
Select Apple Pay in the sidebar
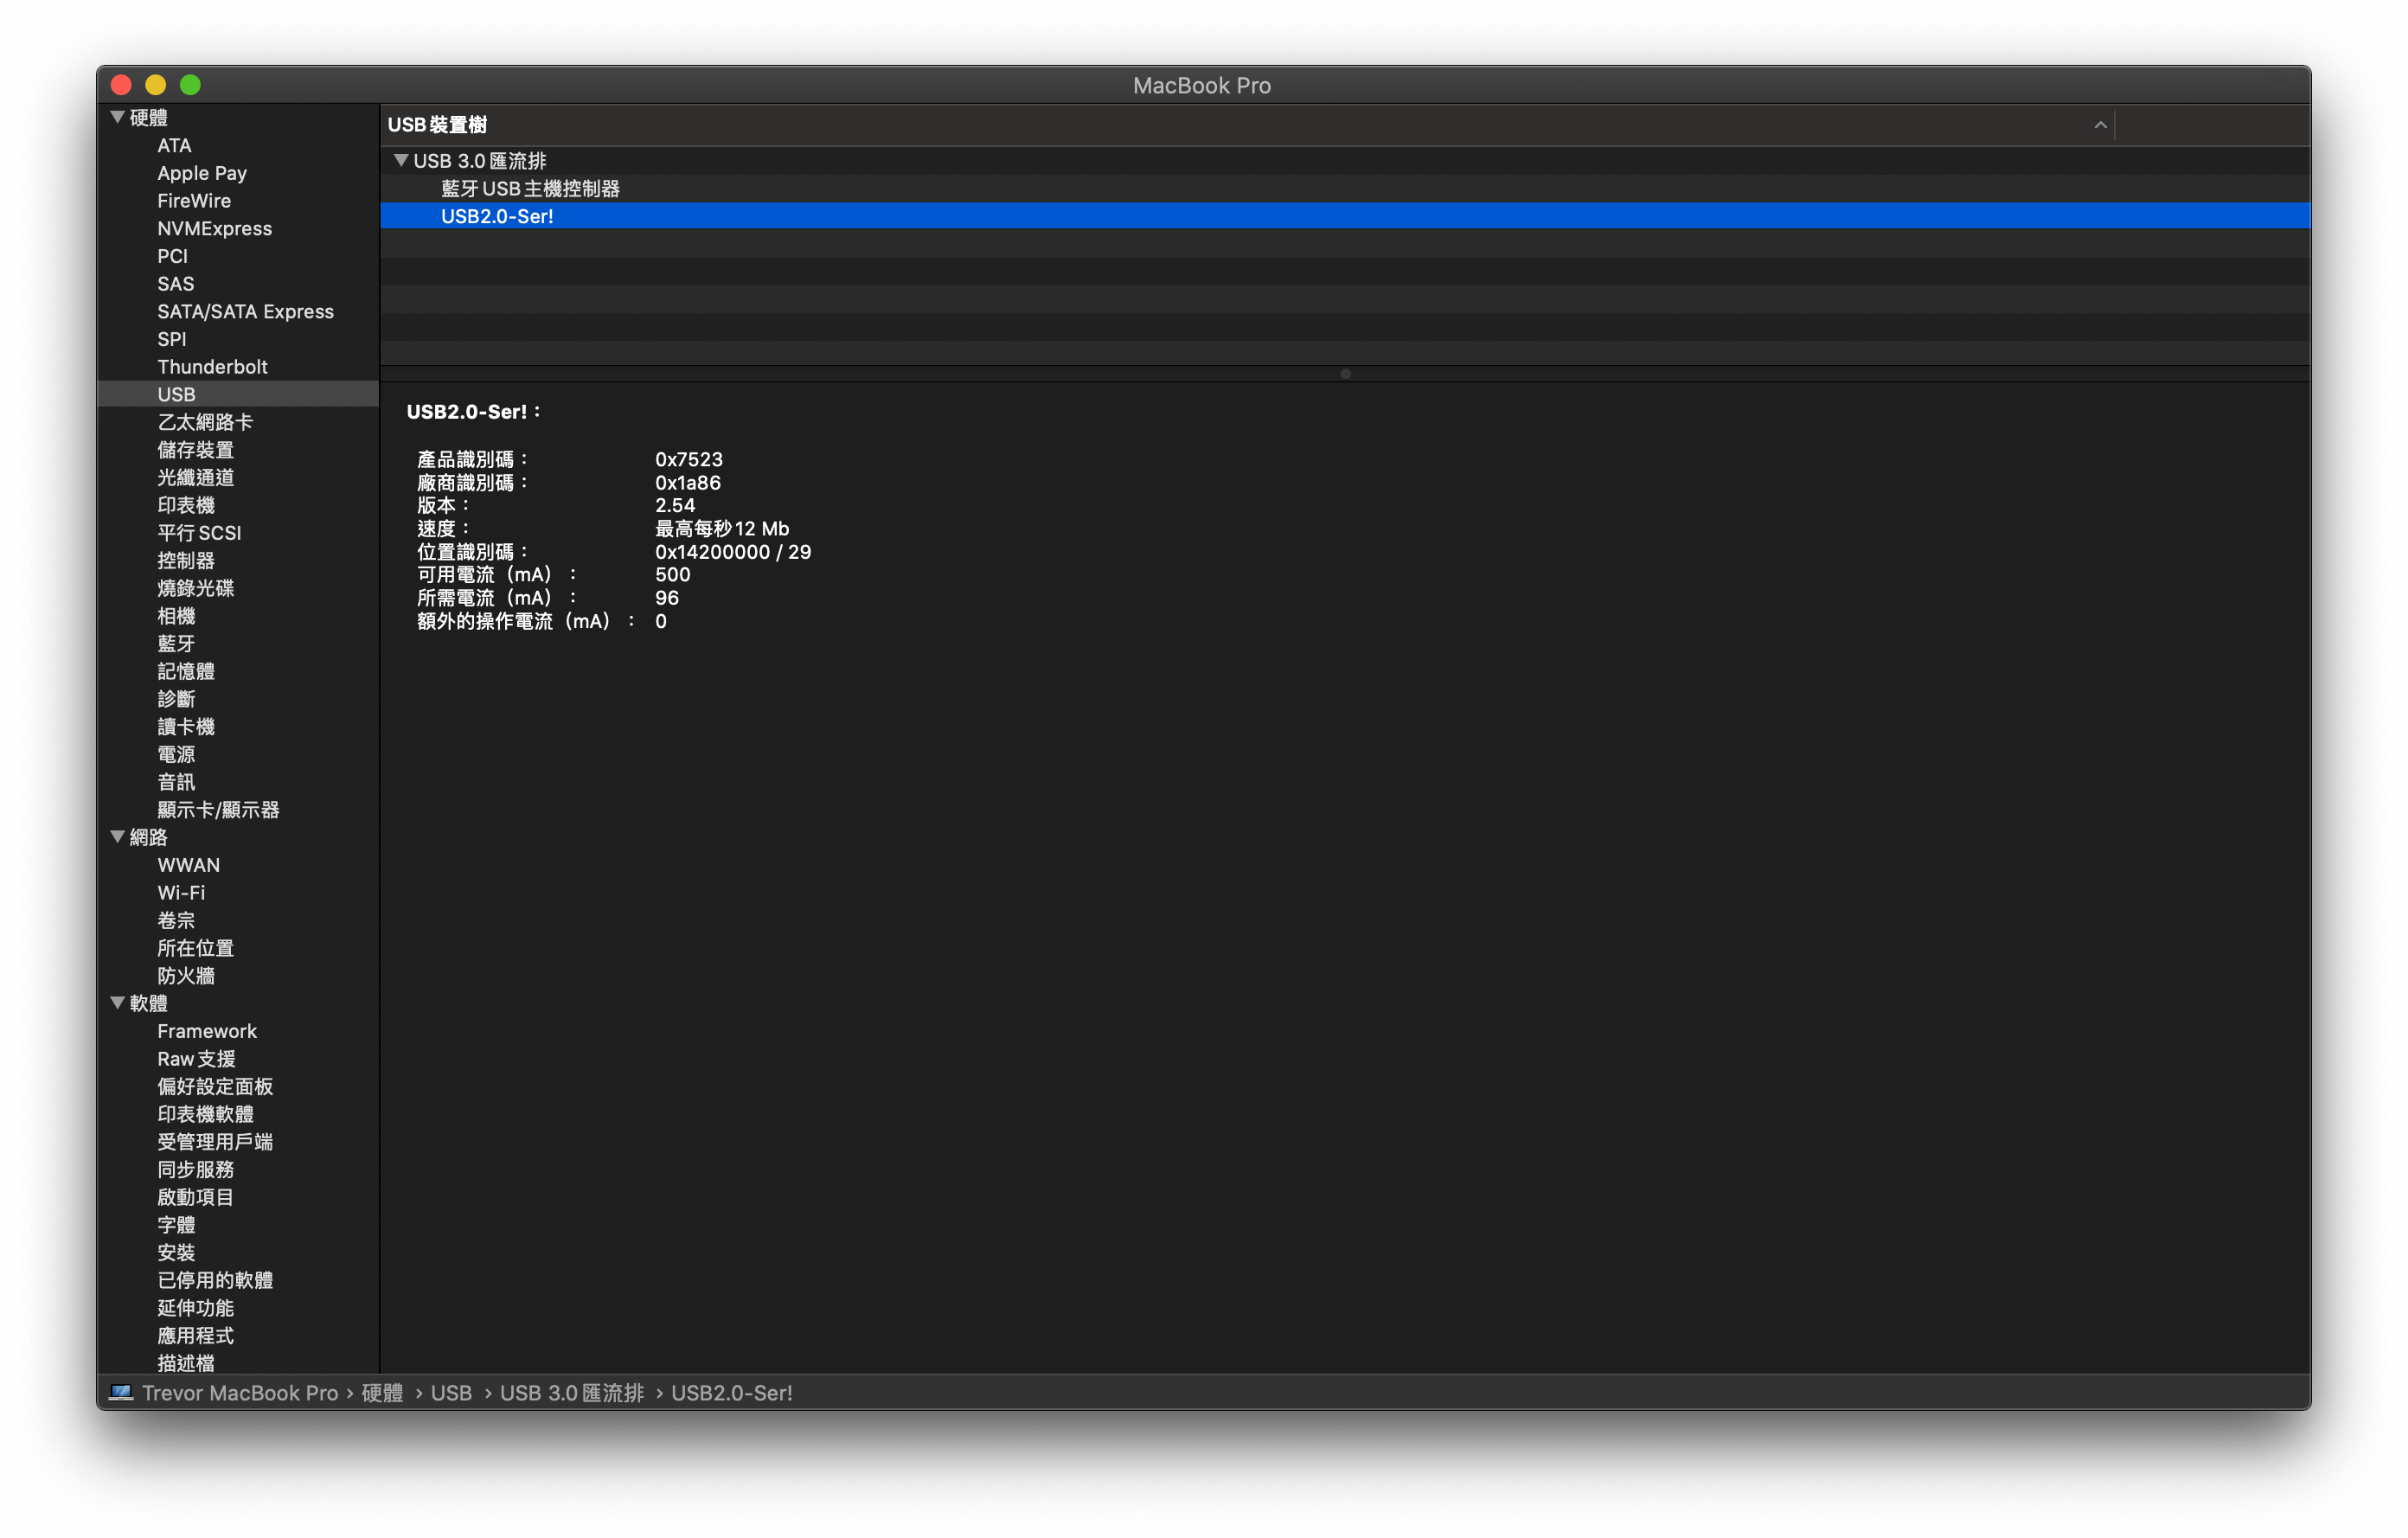[202, 173]
